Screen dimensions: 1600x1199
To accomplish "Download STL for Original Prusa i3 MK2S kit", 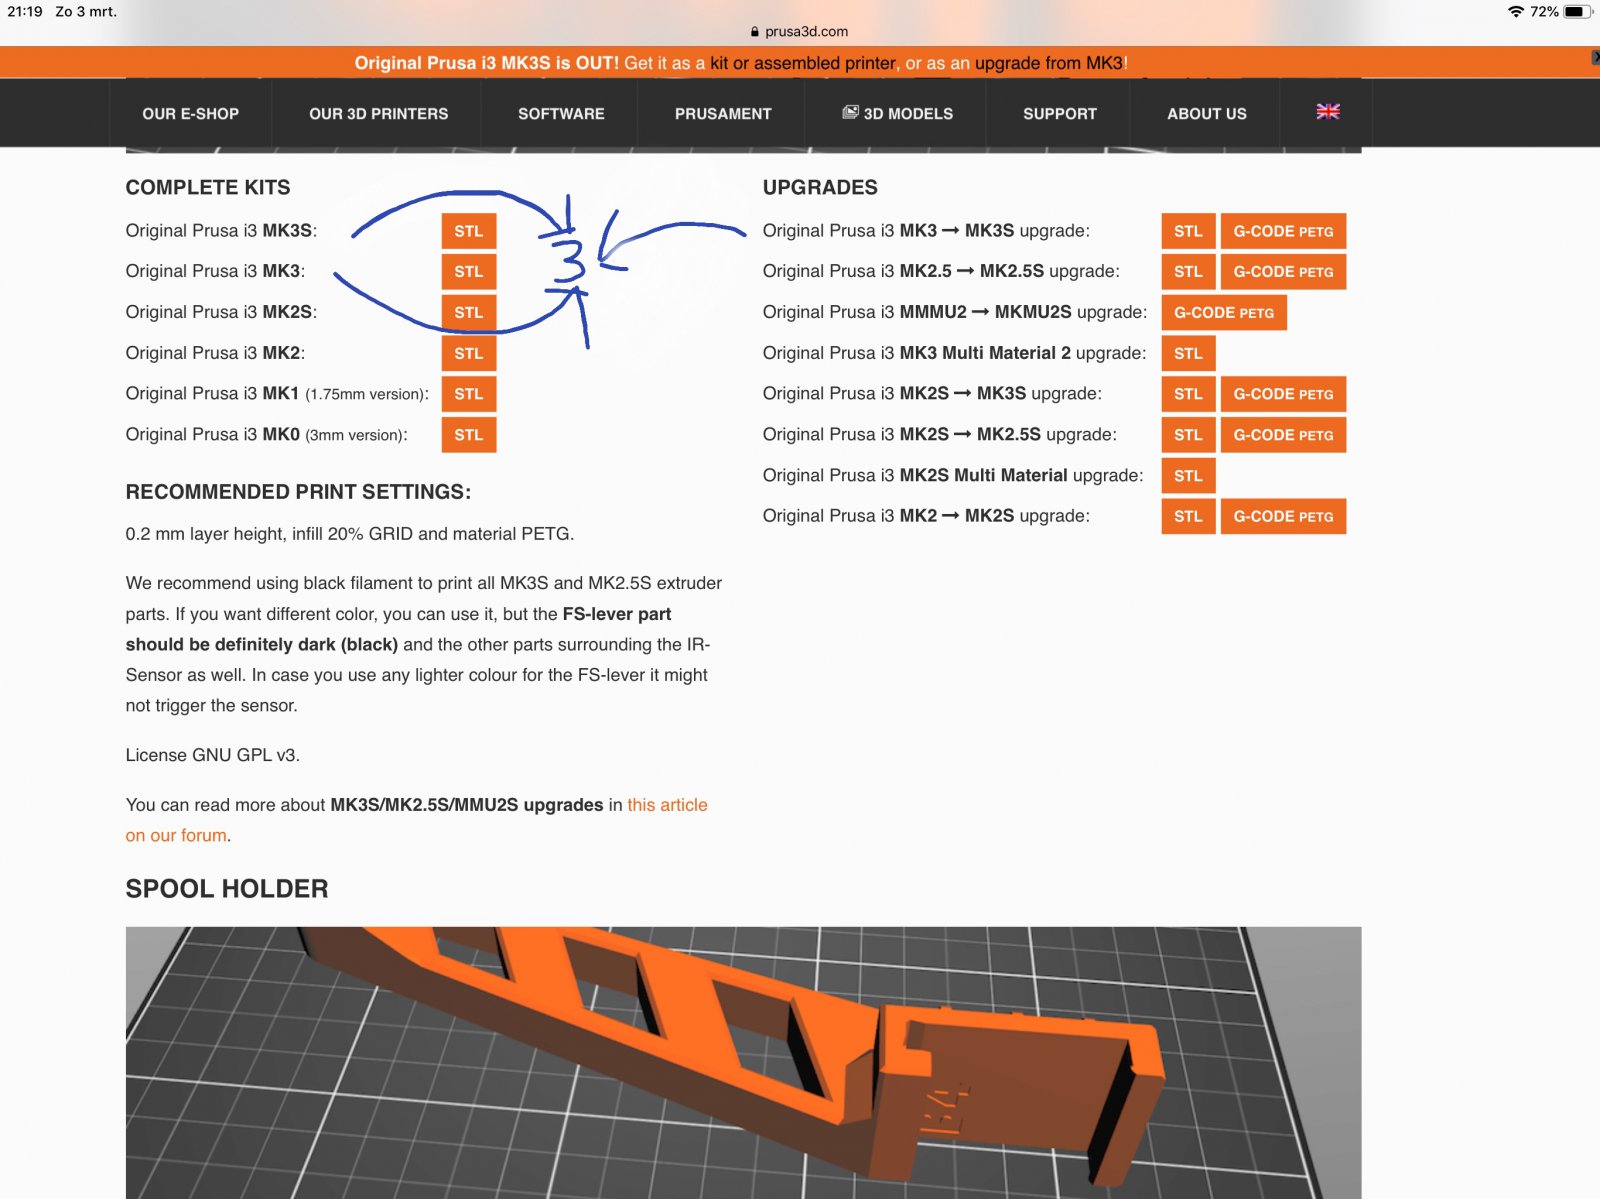I will click(x=469, y=313).
